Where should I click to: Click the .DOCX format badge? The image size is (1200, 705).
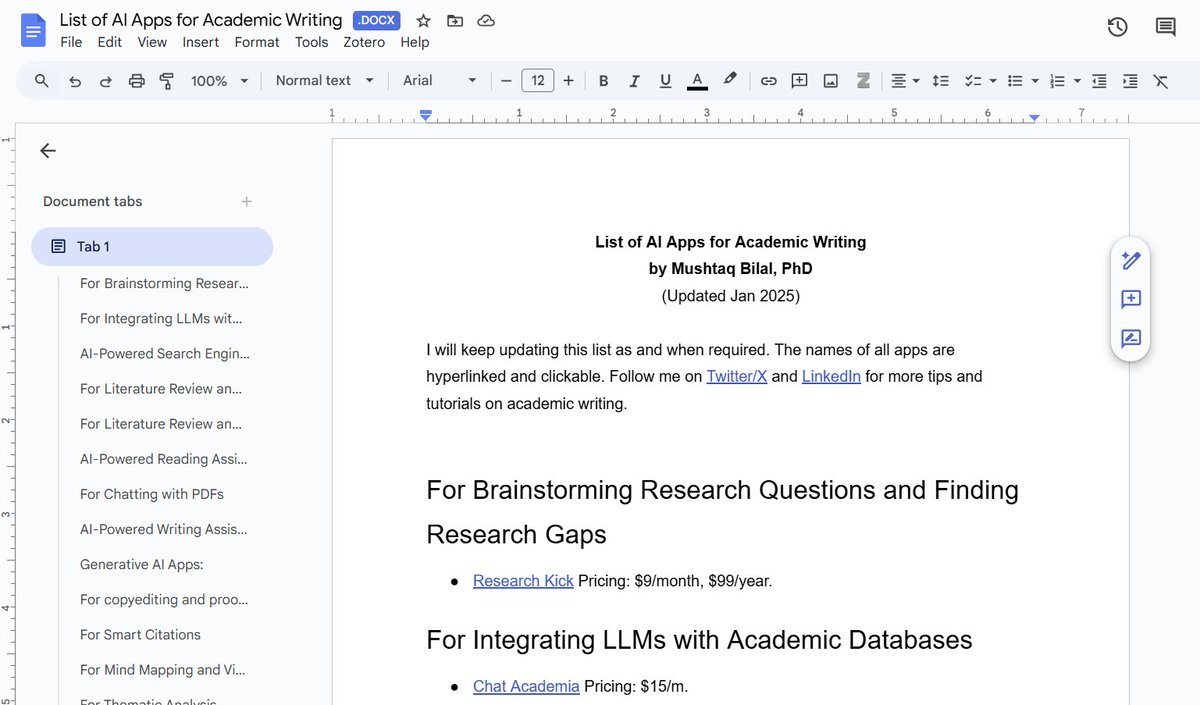pyautogui.click(x=377, y=21)
